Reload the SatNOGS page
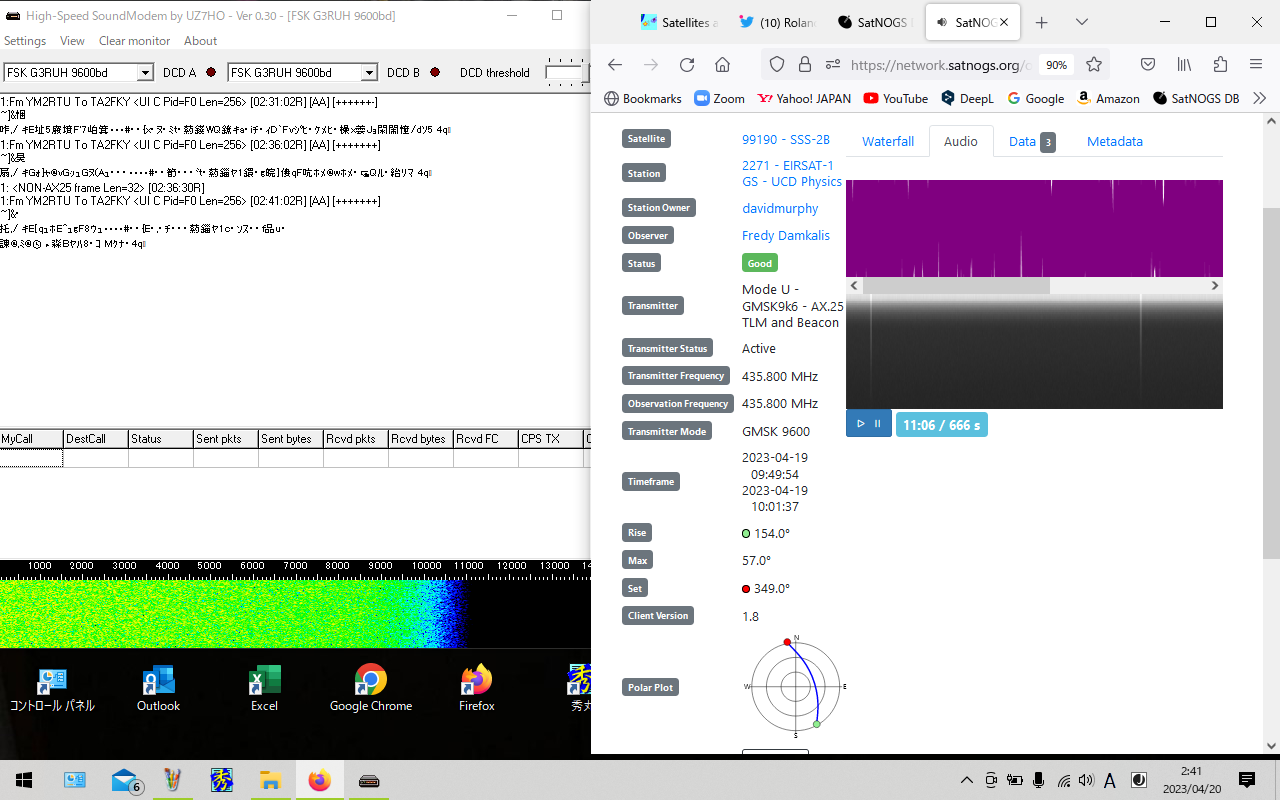 tap(687, 65)
